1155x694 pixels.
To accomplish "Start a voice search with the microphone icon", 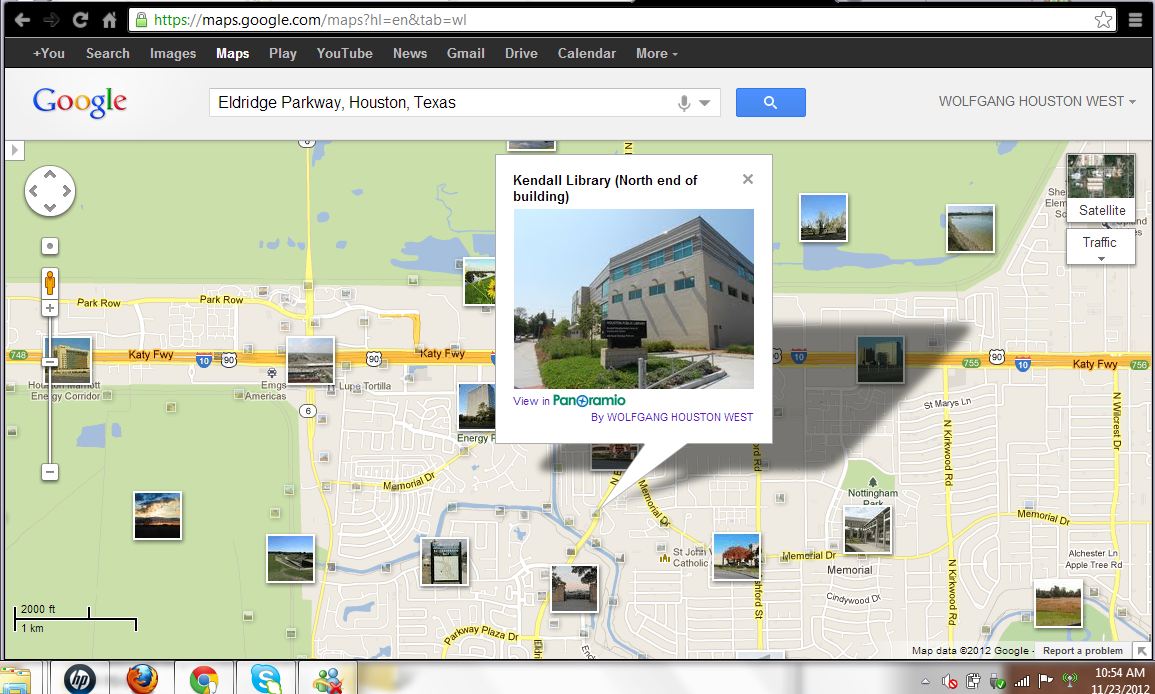I will tap(683, 101).
